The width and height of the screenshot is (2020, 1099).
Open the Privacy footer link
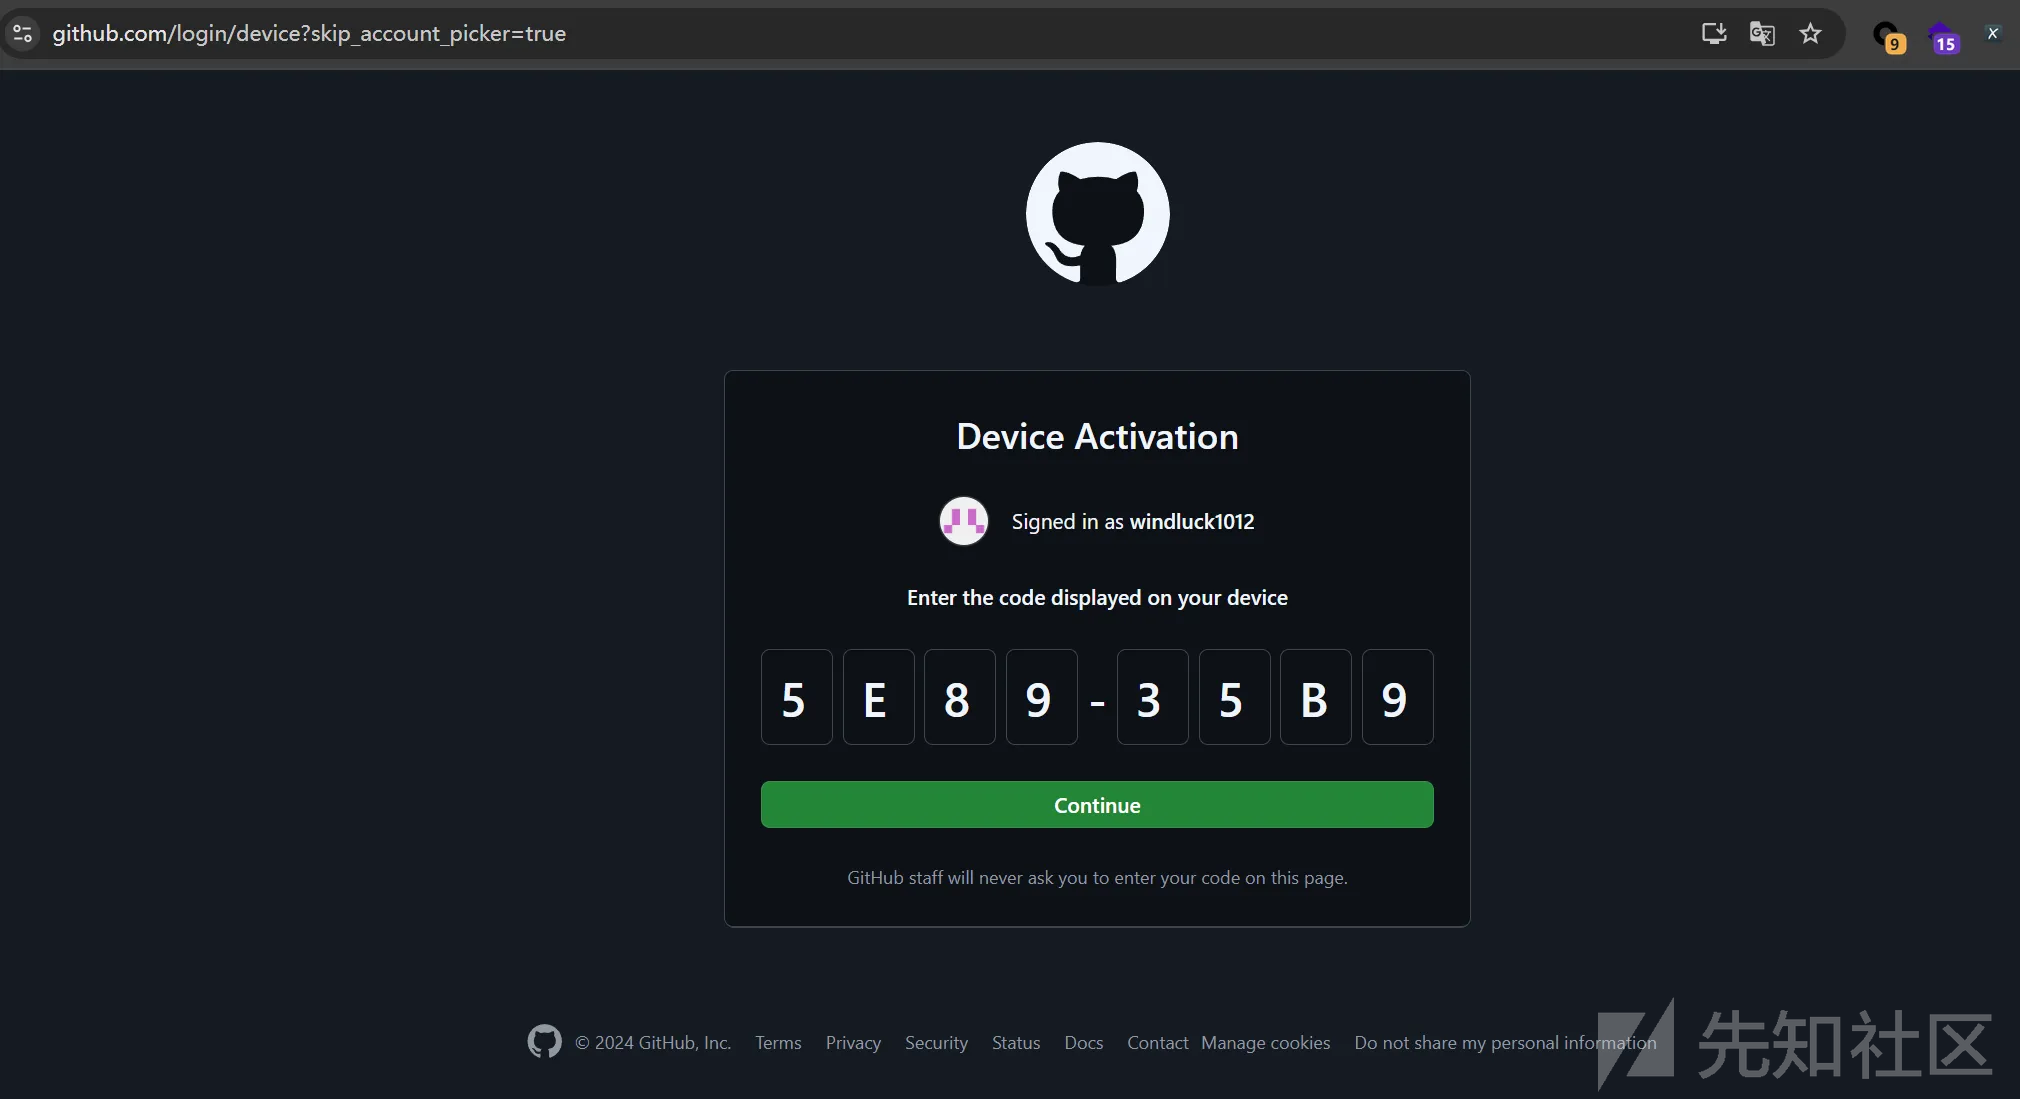(x=853, y=1043)
